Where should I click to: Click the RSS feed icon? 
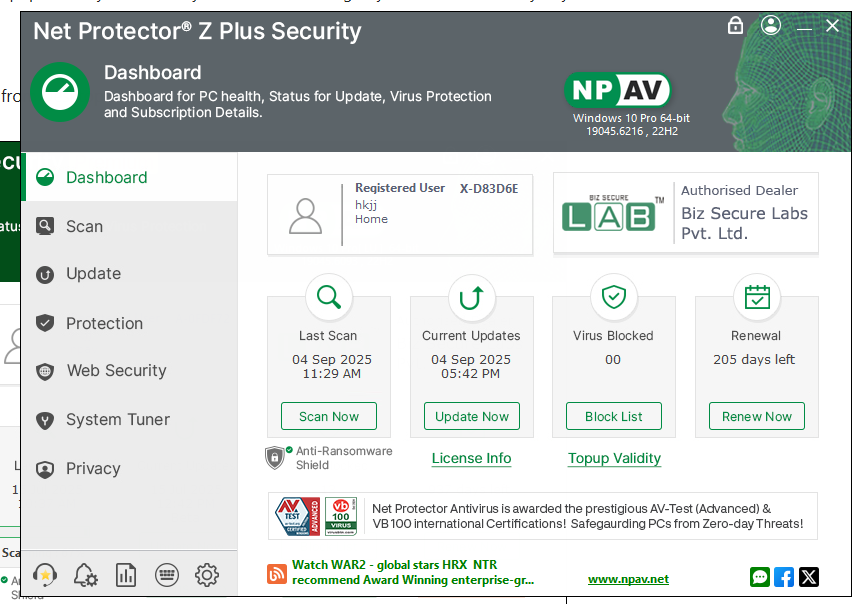[x=277, y=574]
